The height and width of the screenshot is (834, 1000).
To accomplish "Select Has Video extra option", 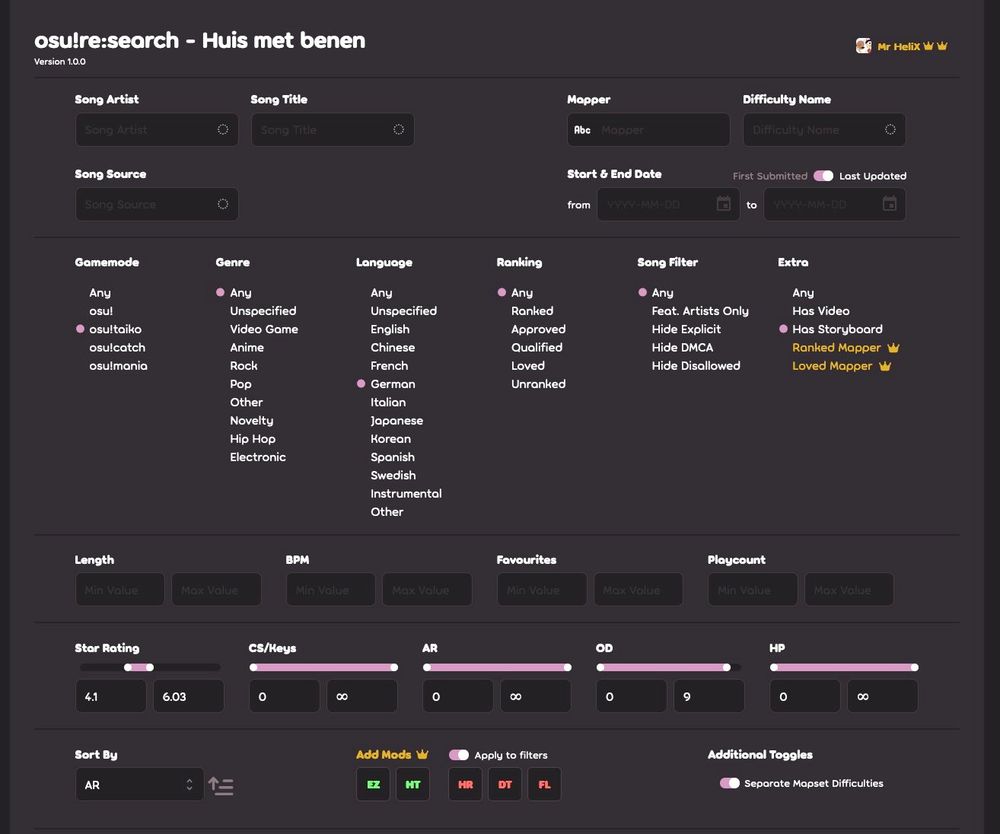I will (821, 311).
